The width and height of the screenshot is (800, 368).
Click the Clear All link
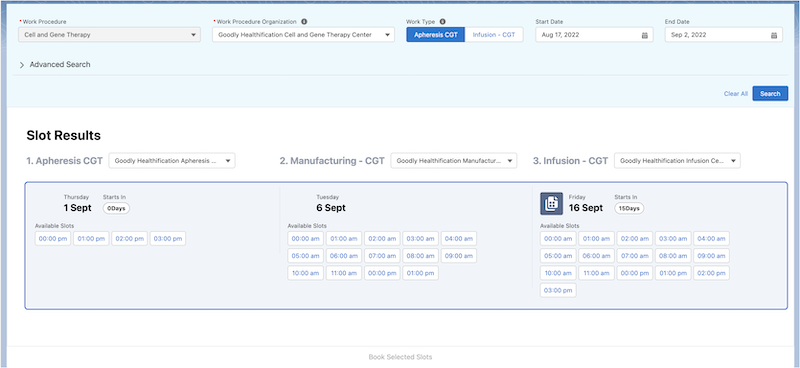pyautogui.click(x=736, y=94)
